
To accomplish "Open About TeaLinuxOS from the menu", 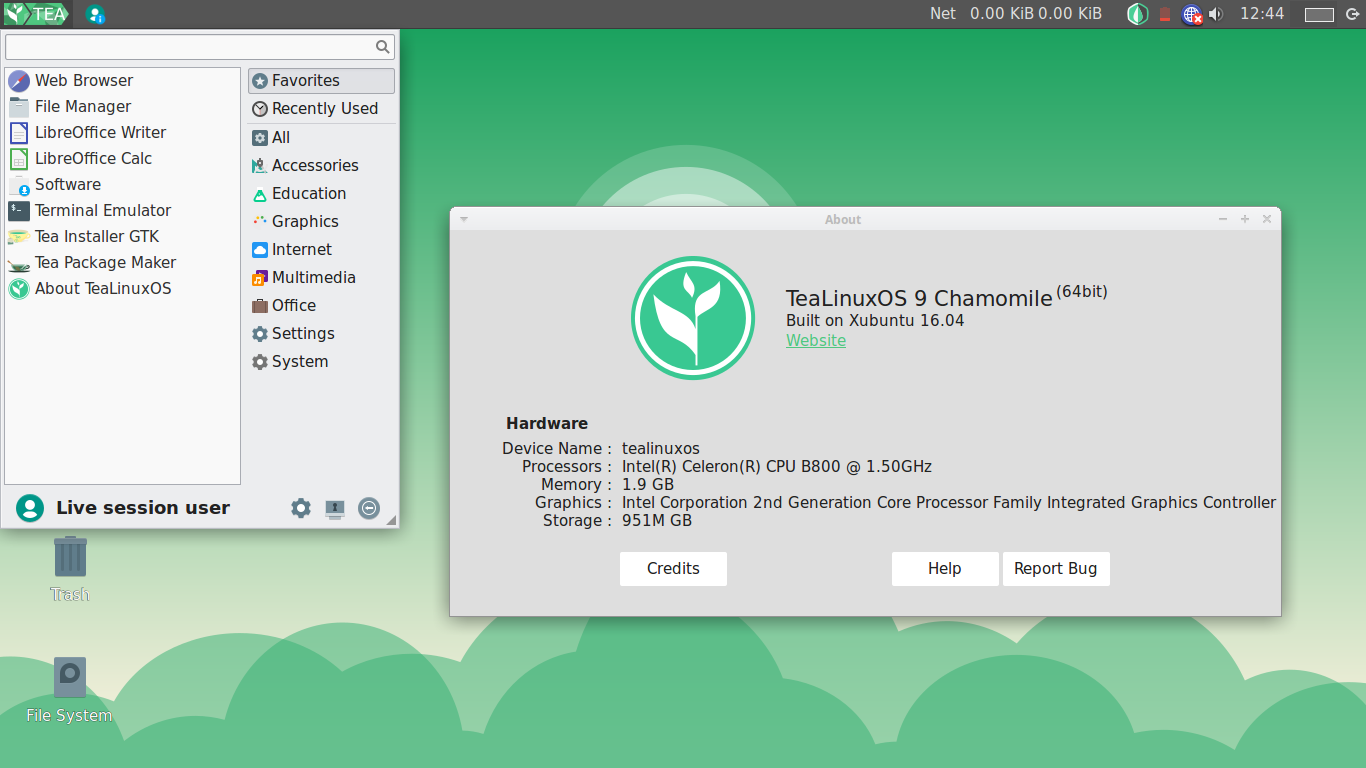I will (x=123, y=289).
